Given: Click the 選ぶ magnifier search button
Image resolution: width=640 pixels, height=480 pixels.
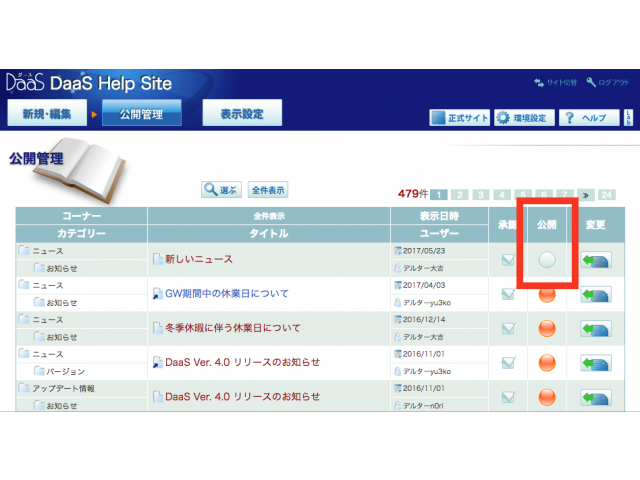Looking at the screenshot, I should (x=221, y=189).
